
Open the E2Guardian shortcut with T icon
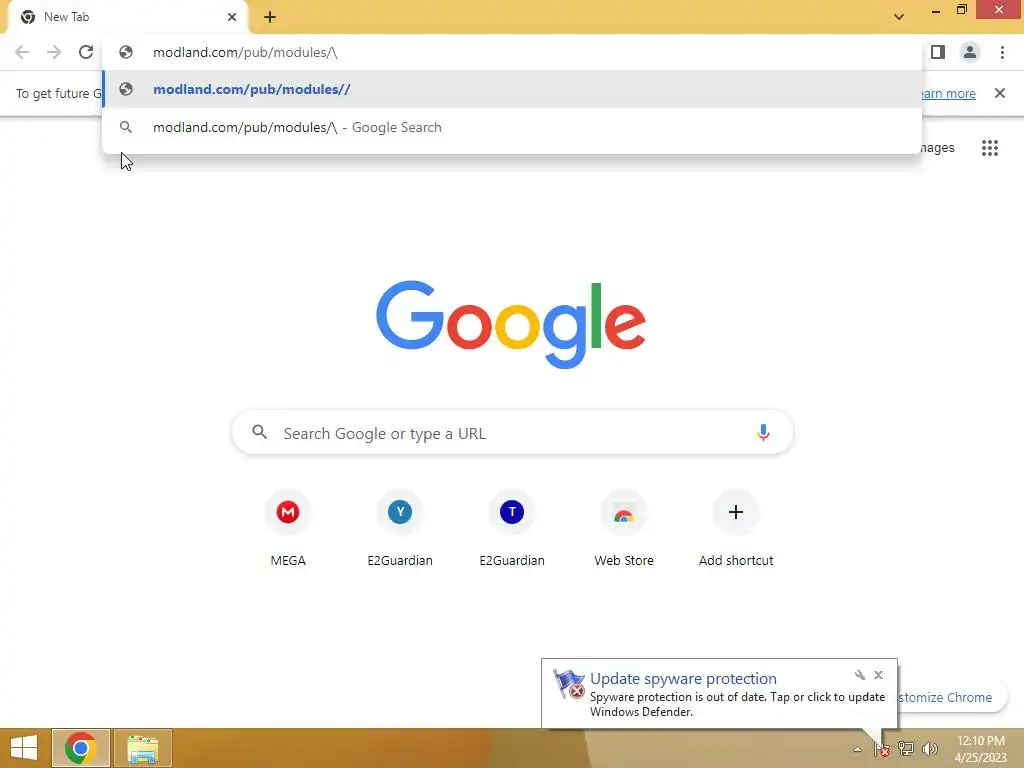click(x=512, y=527)
